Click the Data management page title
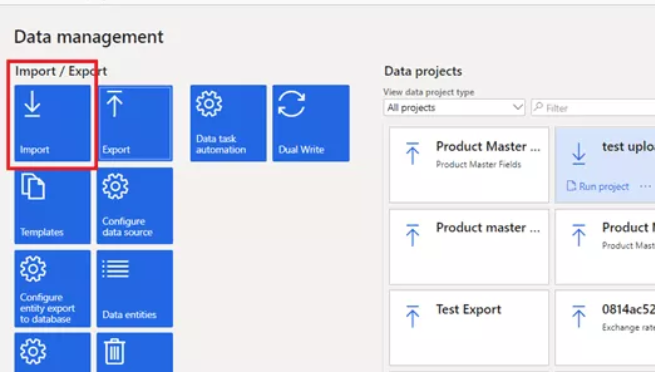 89,37
